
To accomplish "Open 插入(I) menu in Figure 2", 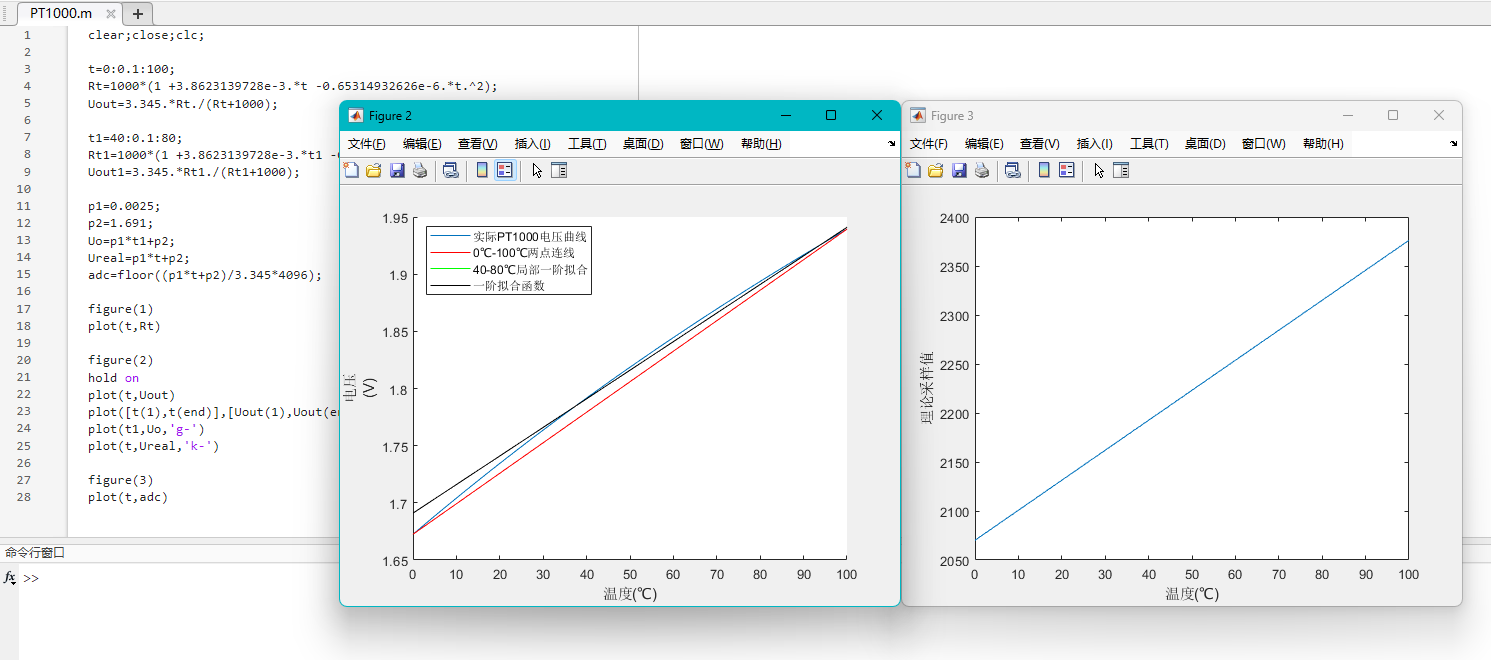I will pos(532,144).
